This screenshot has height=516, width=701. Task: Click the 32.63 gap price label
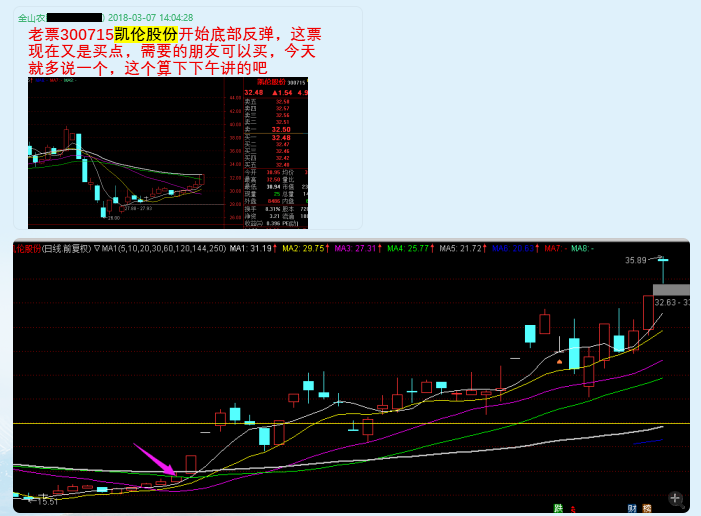(x=664, y=303)
